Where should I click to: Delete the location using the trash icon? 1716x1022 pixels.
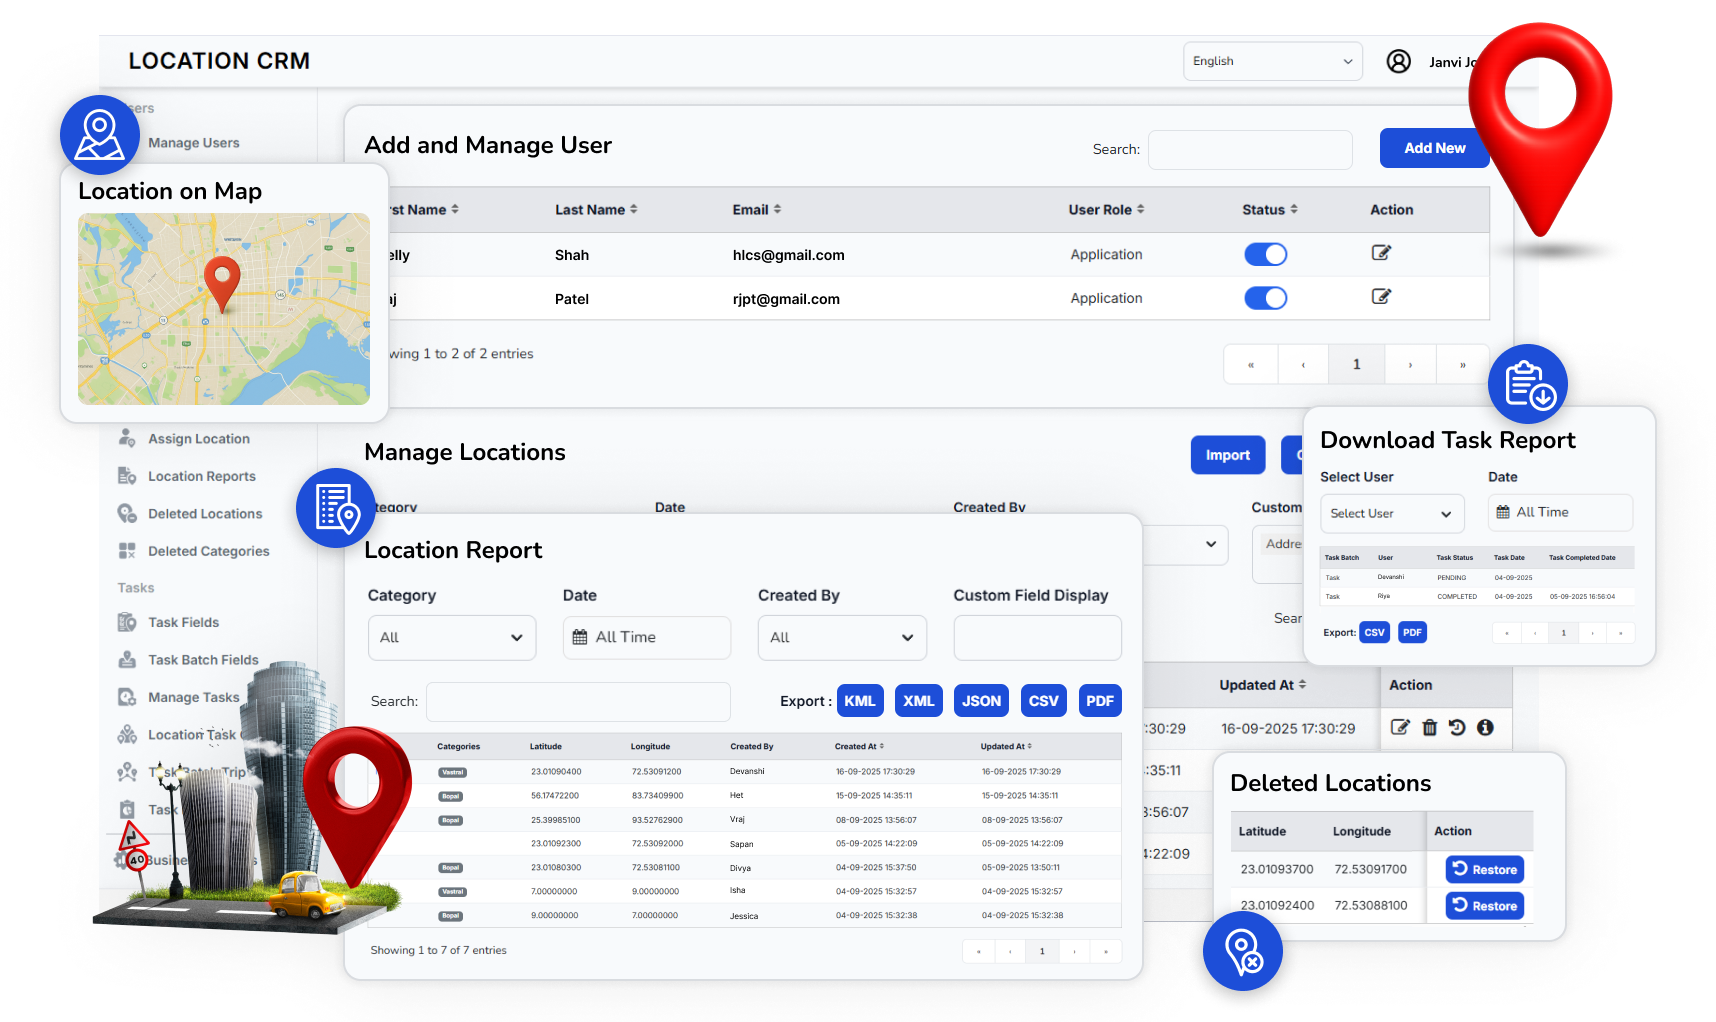pyautogui.click(x=1429, y=728)
